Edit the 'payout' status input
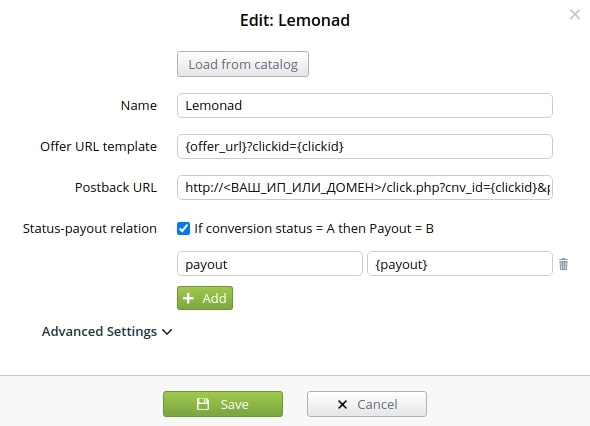 click(x=269, y=264)
